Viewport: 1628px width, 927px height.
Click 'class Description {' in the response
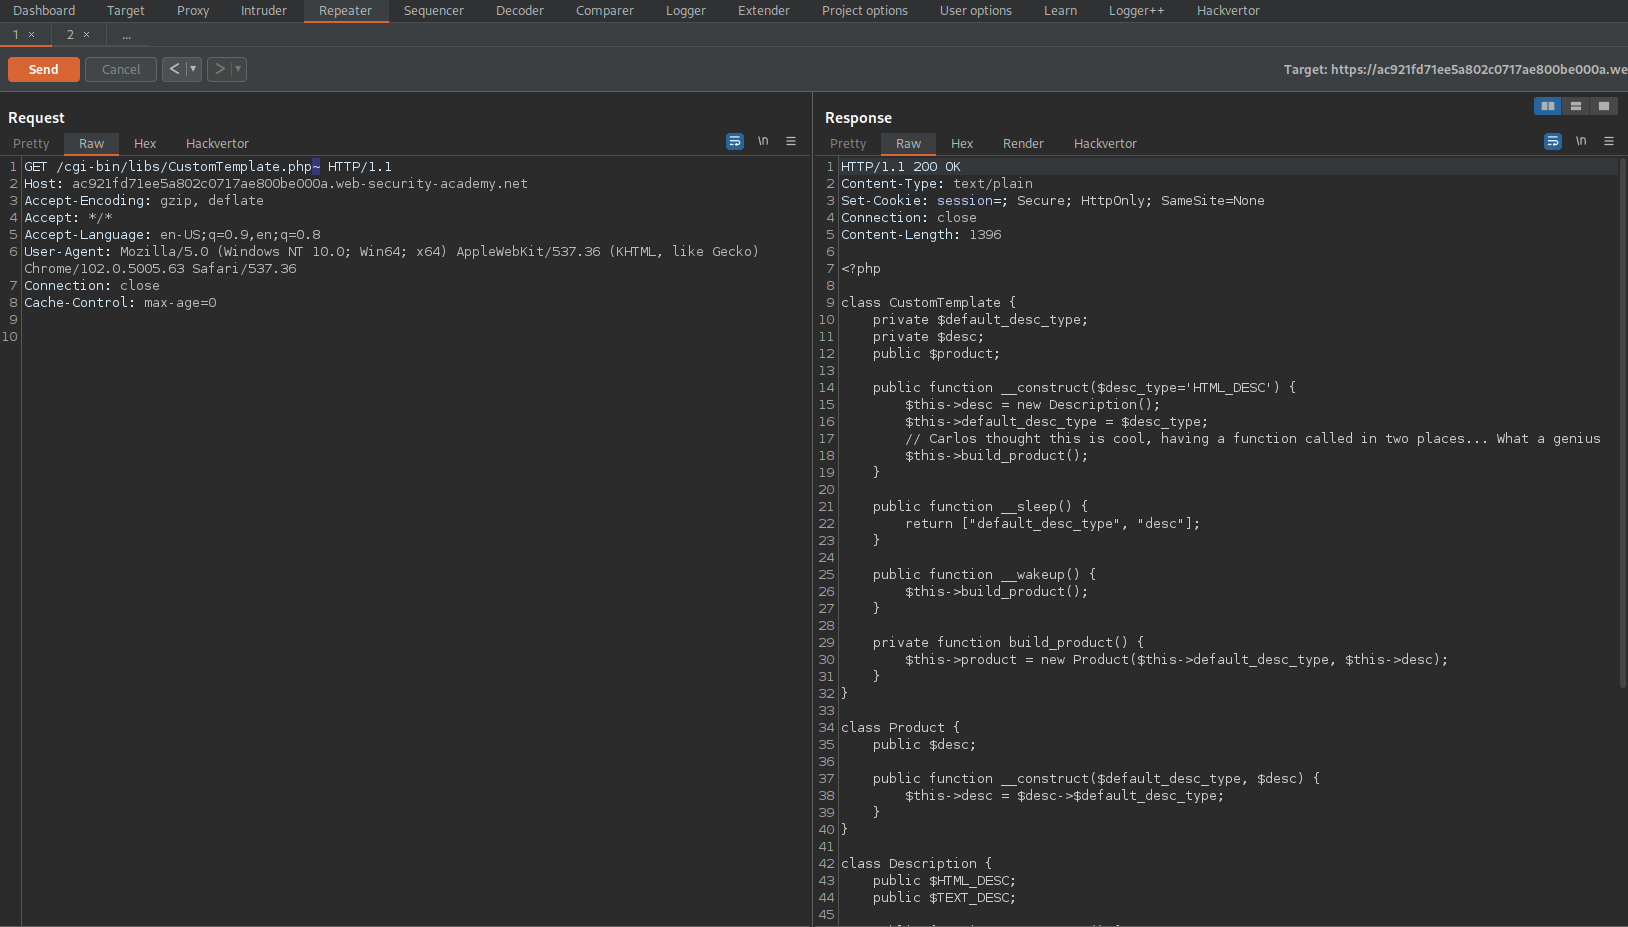(917, 864)
